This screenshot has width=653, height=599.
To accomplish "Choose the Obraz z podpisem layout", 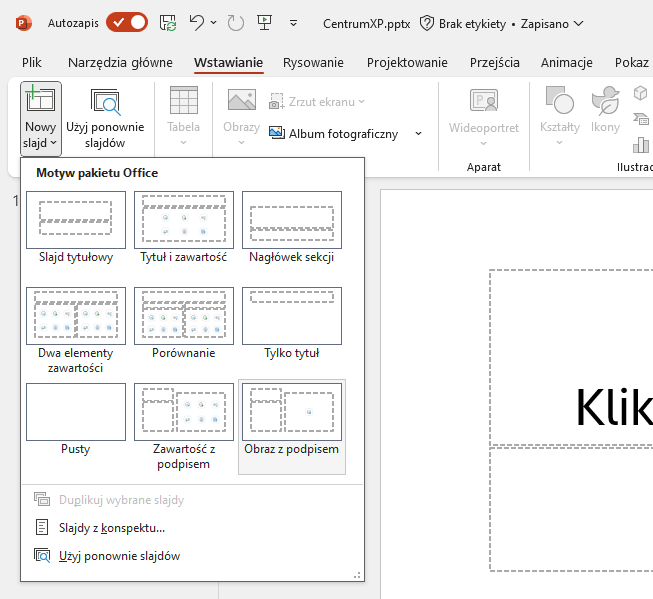I will point(292,427).
